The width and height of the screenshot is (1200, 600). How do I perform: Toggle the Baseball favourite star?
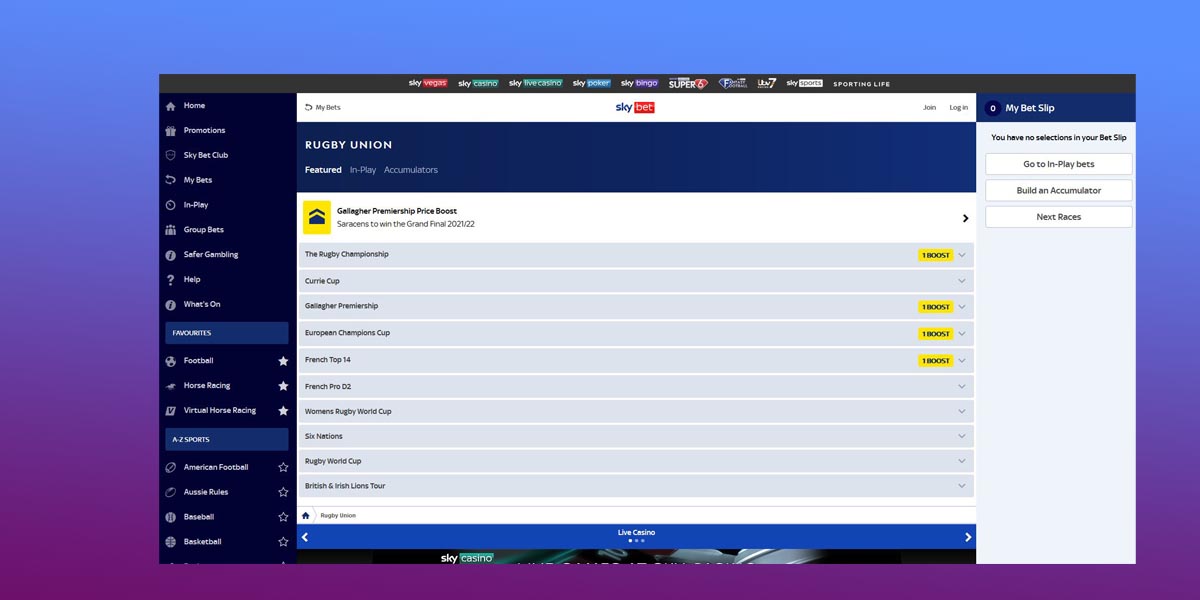pyautogui.click(x=283, y=517)
